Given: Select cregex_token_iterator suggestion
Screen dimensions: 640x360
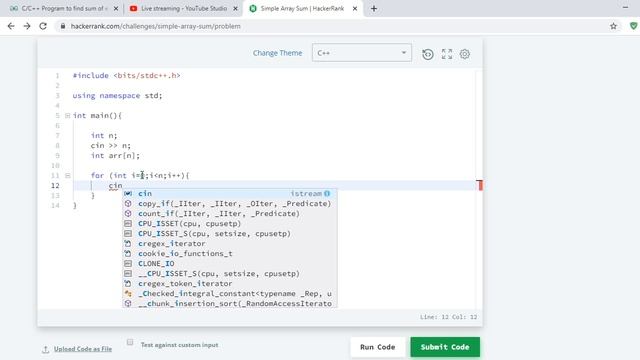Looking at the screenshot, I should pos(230,283).
